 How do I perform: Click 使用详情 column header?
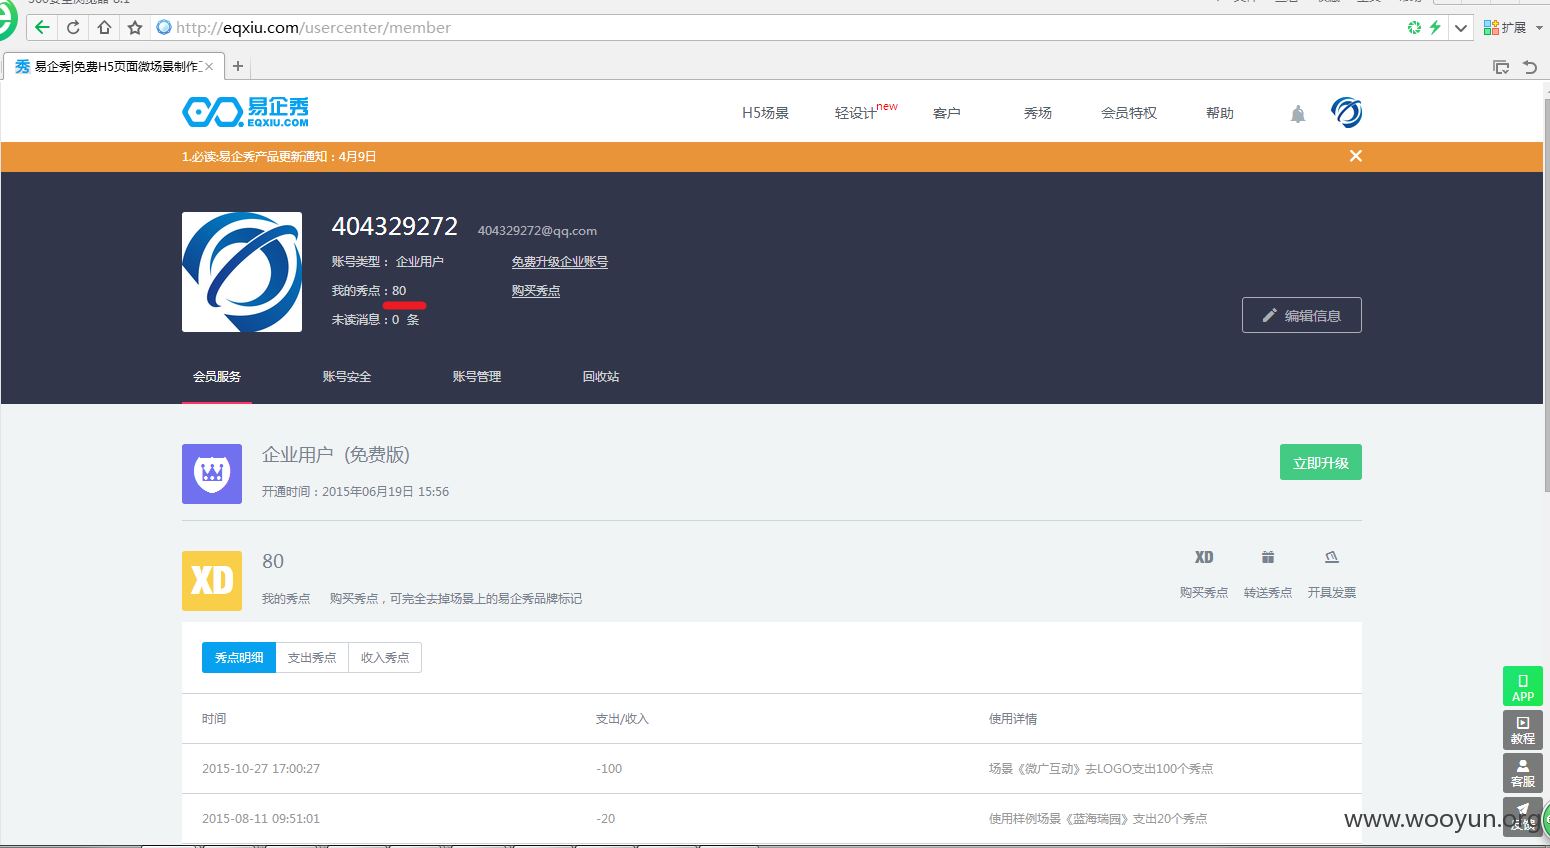[x=1013, y=719]
